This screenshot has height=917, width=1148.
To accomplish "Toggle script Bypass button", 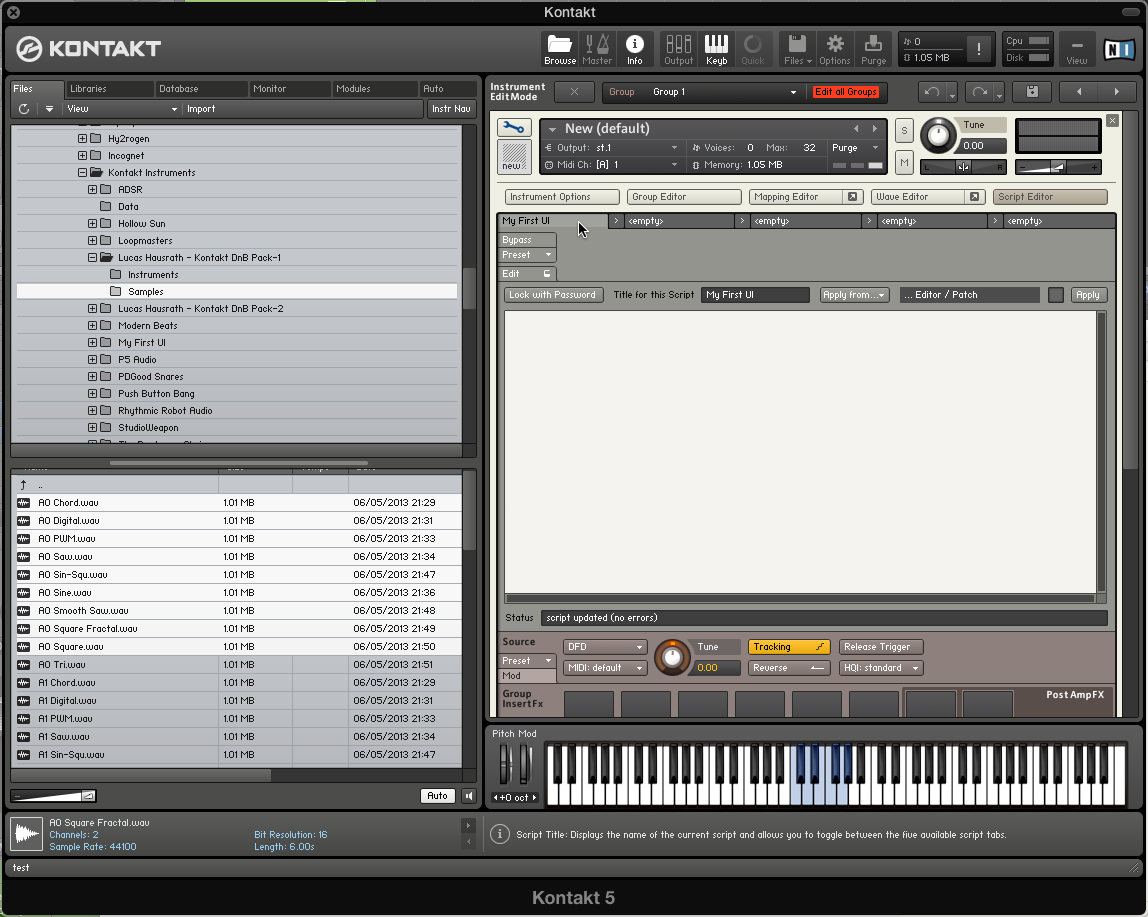I will pyautogui.click(x=526, y=240).
